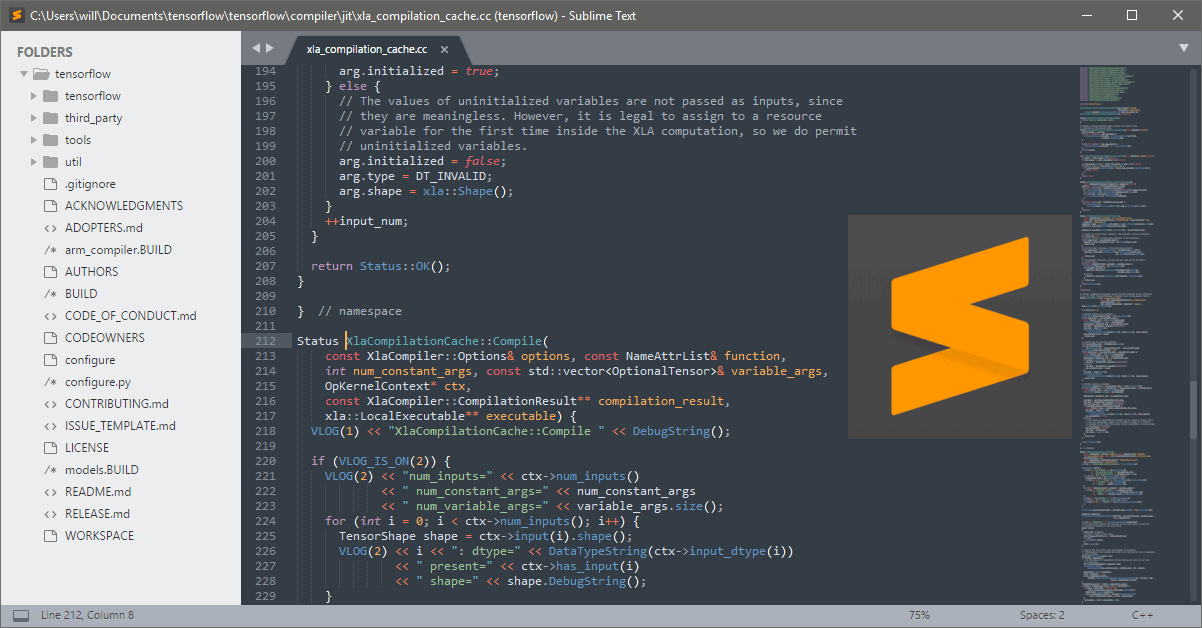Click 'if (VLOG_IS_ON(2)) {' in the code
This screenshot has height=628, width=1202.
[381, 461]
